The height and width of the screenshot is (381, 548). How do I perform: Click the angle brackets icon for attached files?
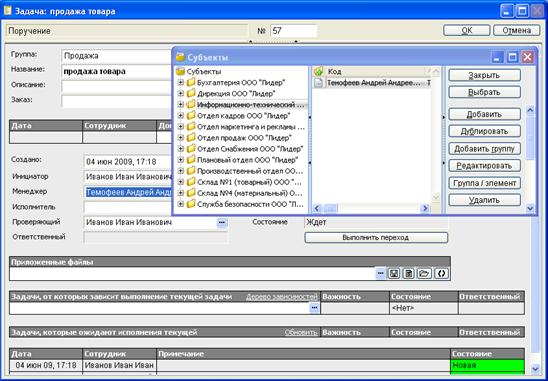point(441,273)
